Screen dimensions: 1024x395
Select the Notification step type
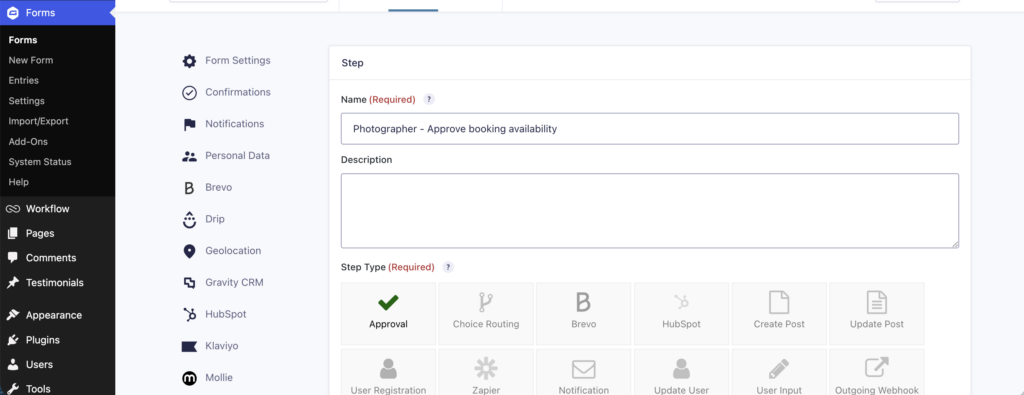(583, 373)
